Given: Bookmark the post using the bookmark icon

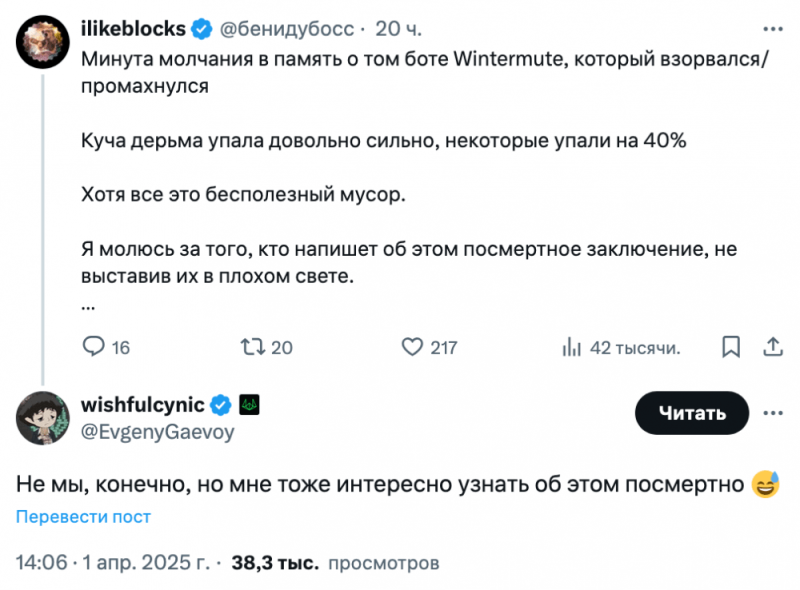Looking at the screenshot, I should click(730, 346).
